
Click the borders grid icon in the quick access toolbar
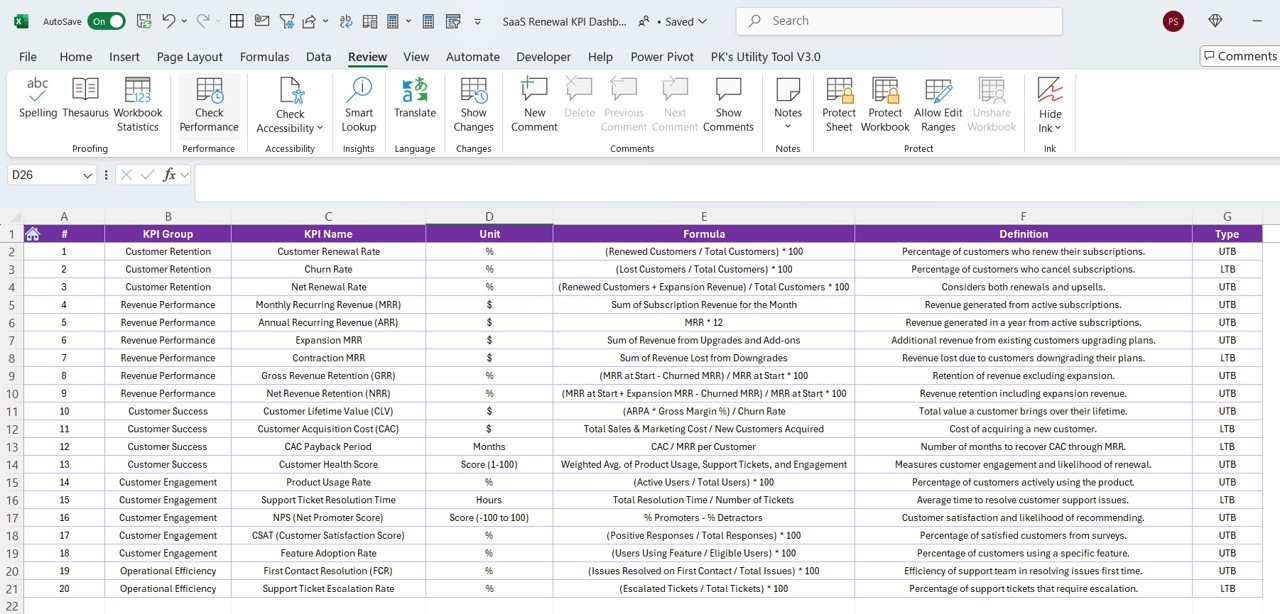click(236, 21)
